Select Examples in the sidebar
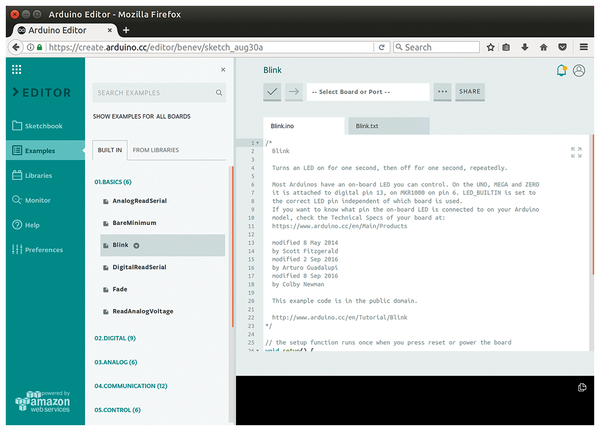 tap(45, 150)
